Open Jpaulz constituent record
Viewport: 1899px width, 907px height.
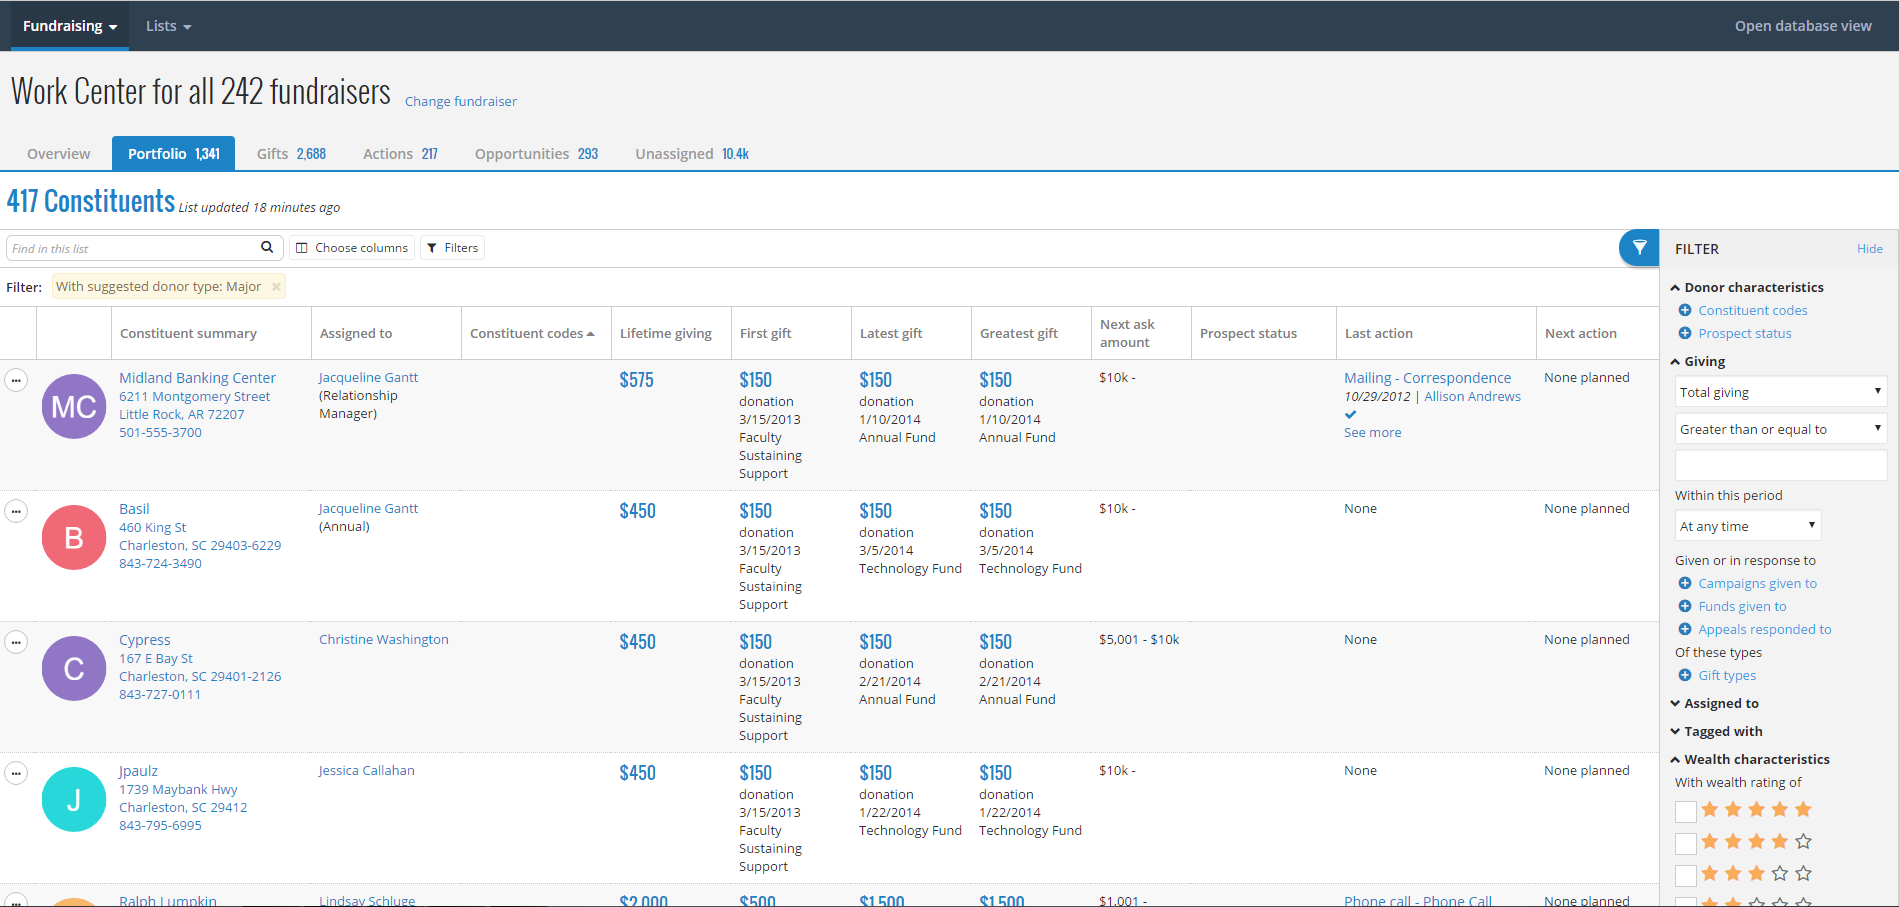138,771
